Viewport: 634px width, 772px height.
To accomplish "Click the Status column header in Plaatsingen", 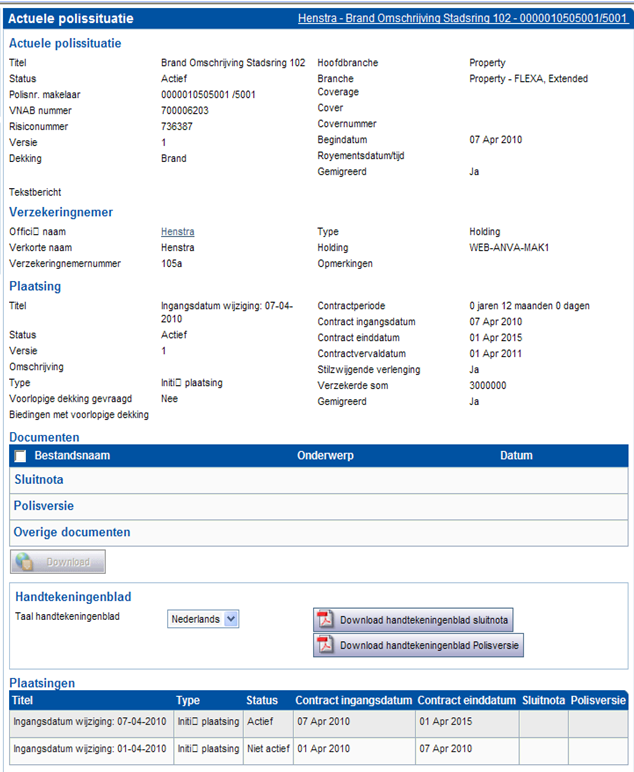I will (x=261, y=701).
